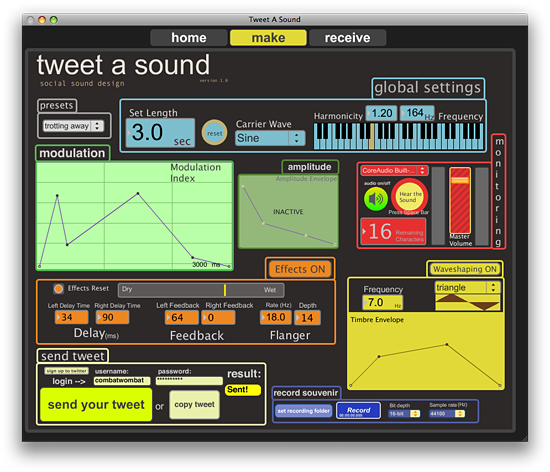
Task: Go to the receive tab
Action: (348, 38)
